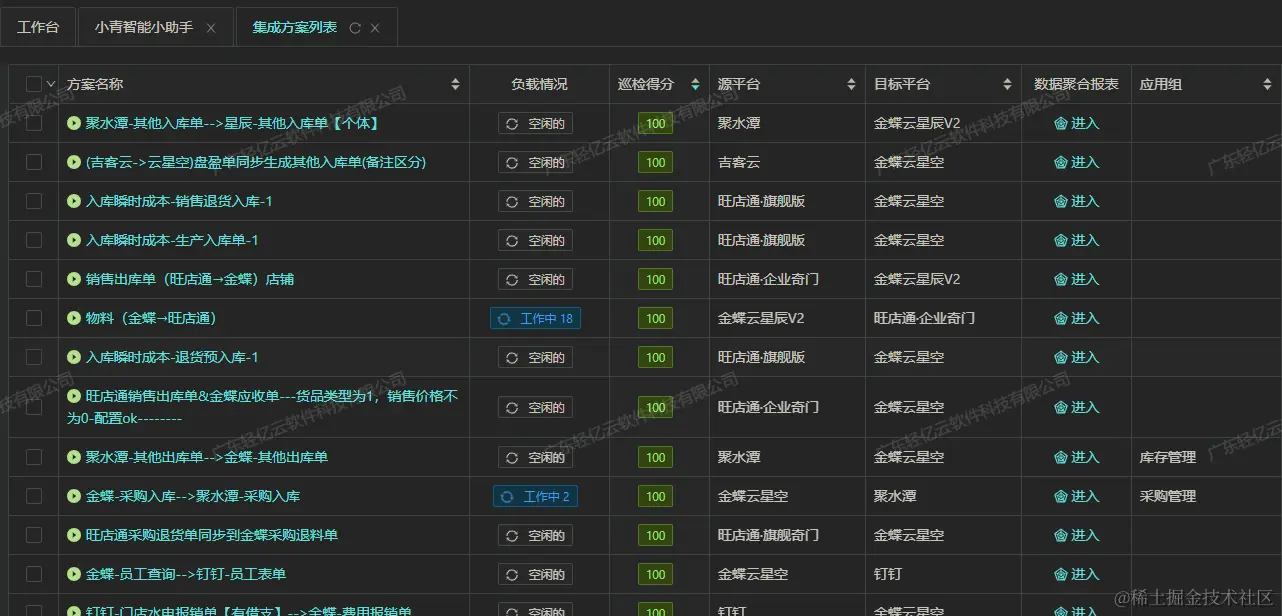This screenshot has height=616, width=1282.
Task: Click the 负载情况 column header
Action: (x=539, y=85)
